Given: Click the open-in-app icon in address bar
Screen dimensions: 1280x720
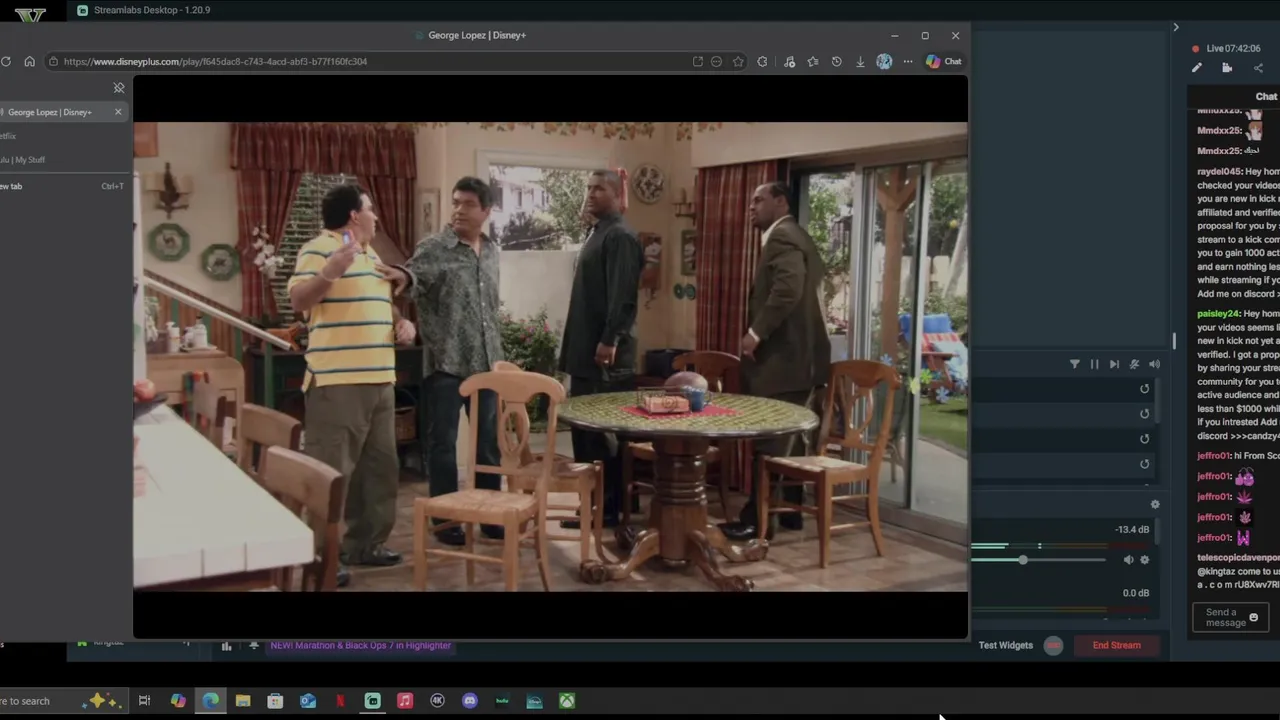Looking at the screenshot, I should tap(698, 61).
